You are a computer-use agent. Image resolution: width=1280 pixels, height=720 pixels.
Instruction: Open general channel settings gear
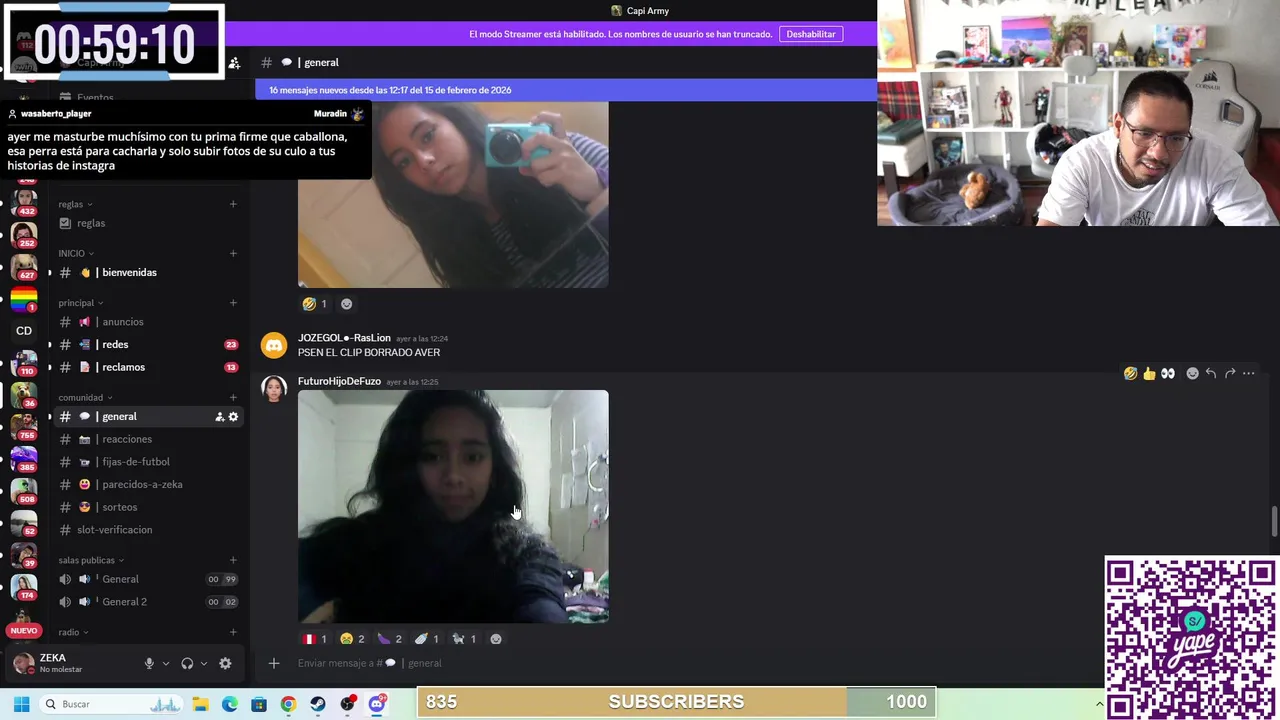(x=233, y=416)
